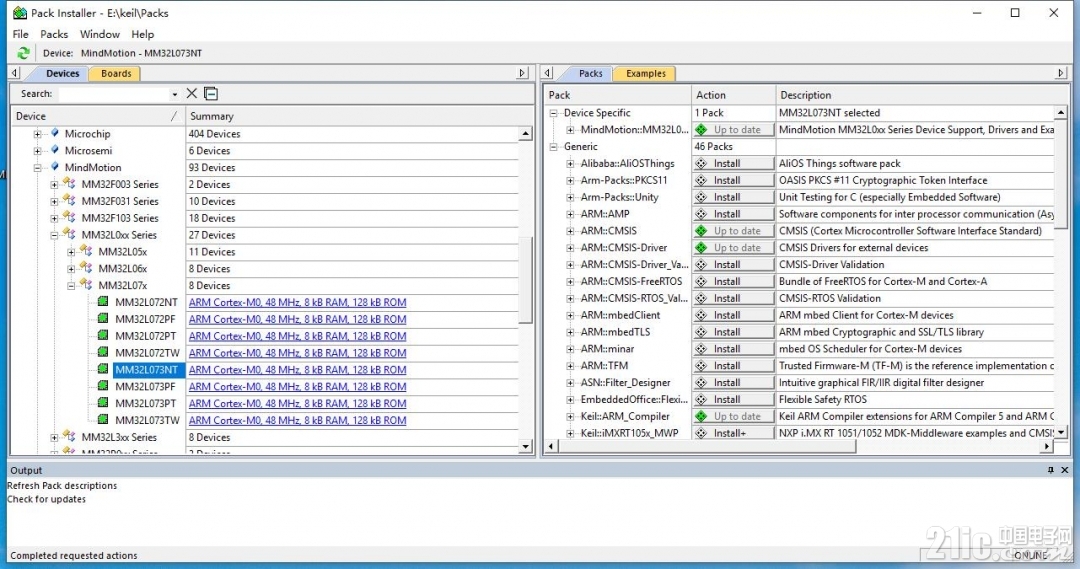Open the search field dropdown arrow
This screenshot has height=569, width=1080.
(x=175, y=94)
